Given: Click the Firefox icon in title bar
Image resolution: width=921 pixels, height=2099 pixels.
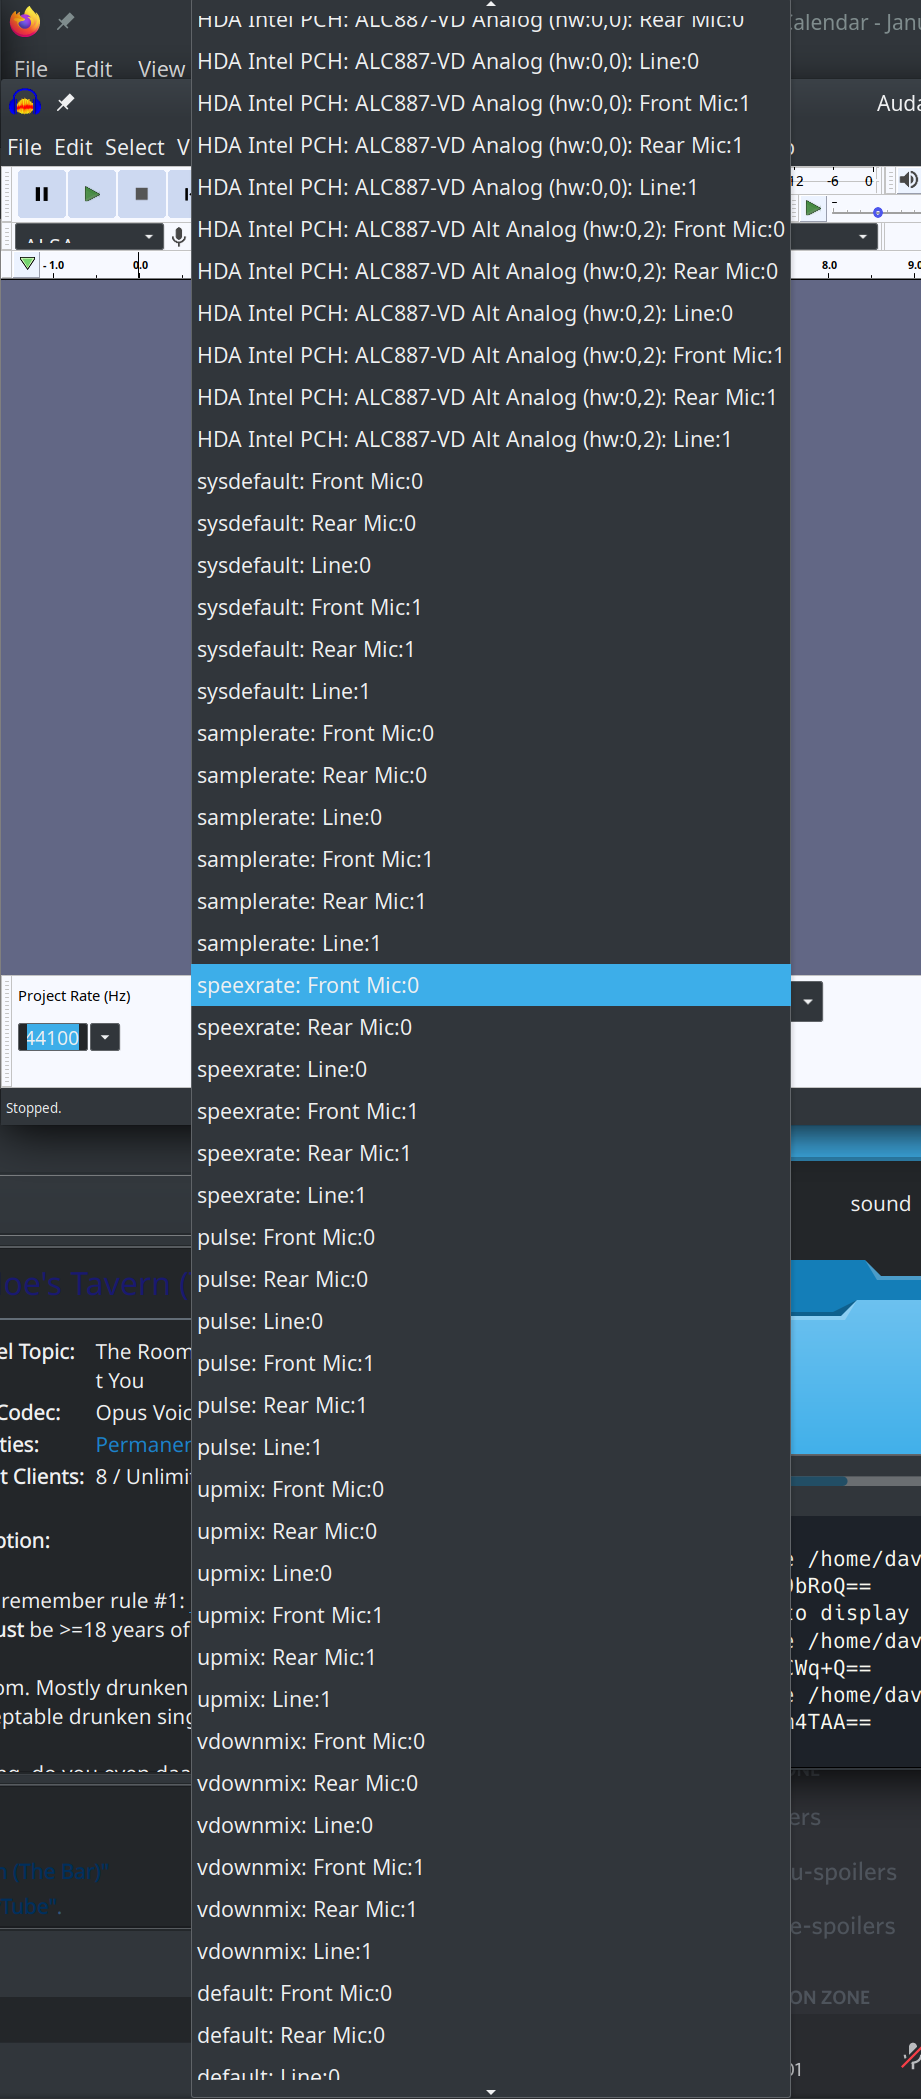Looking at the screenshot, I should tap(25, 21).
